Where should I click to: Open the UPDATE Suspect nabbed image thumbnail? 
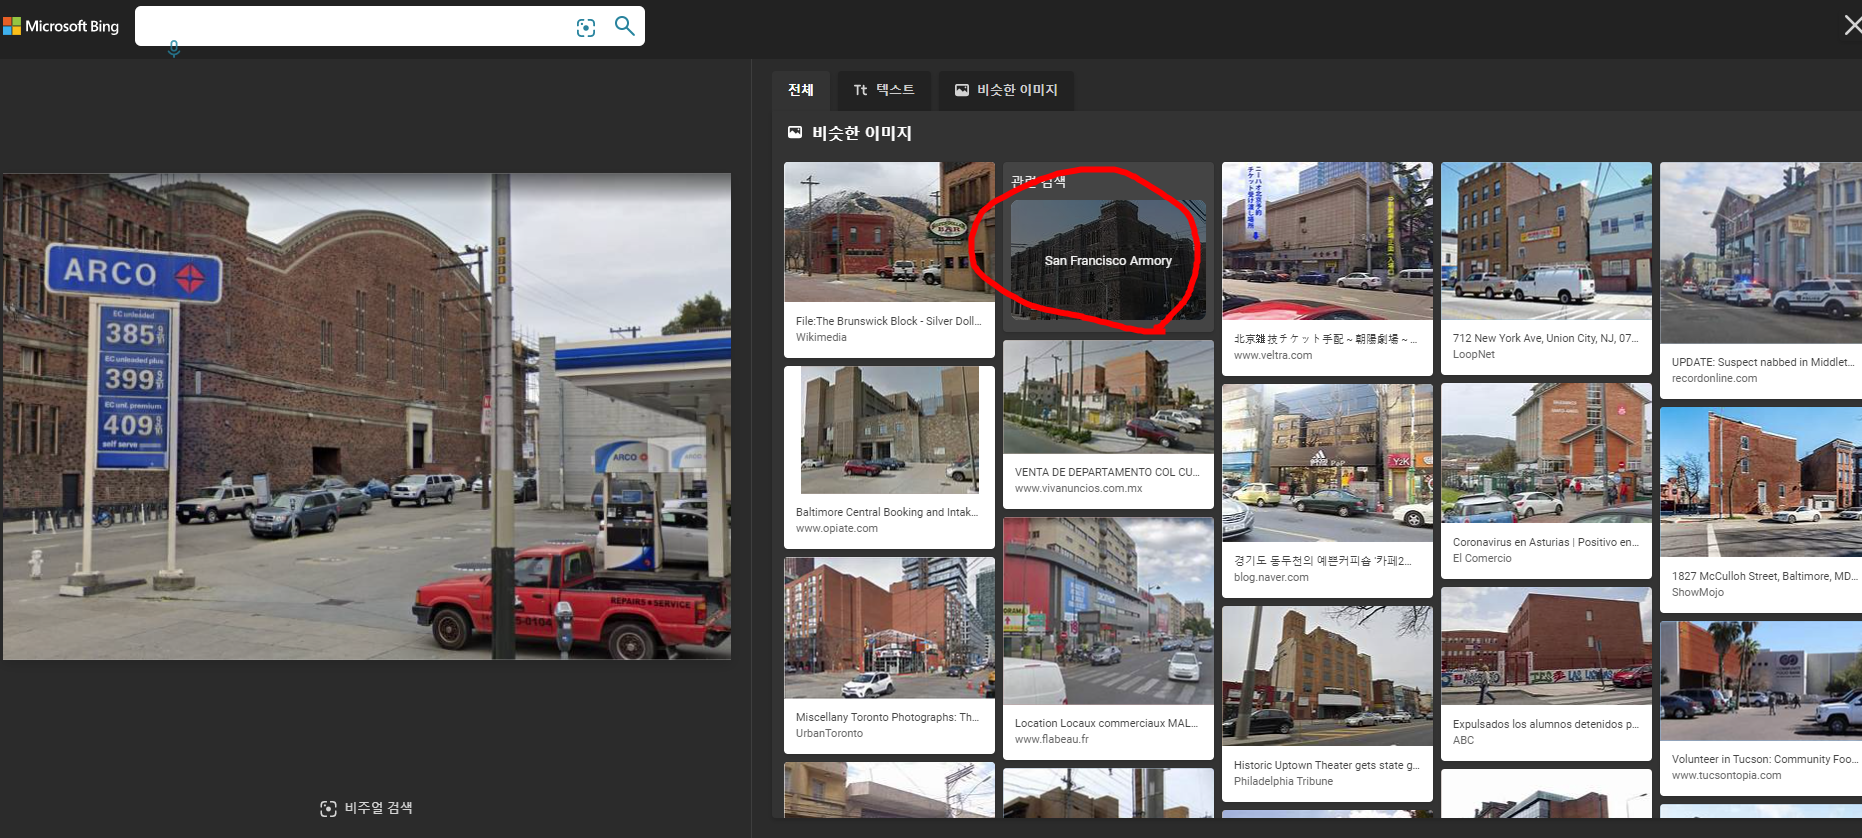(x=1761, y=253)
